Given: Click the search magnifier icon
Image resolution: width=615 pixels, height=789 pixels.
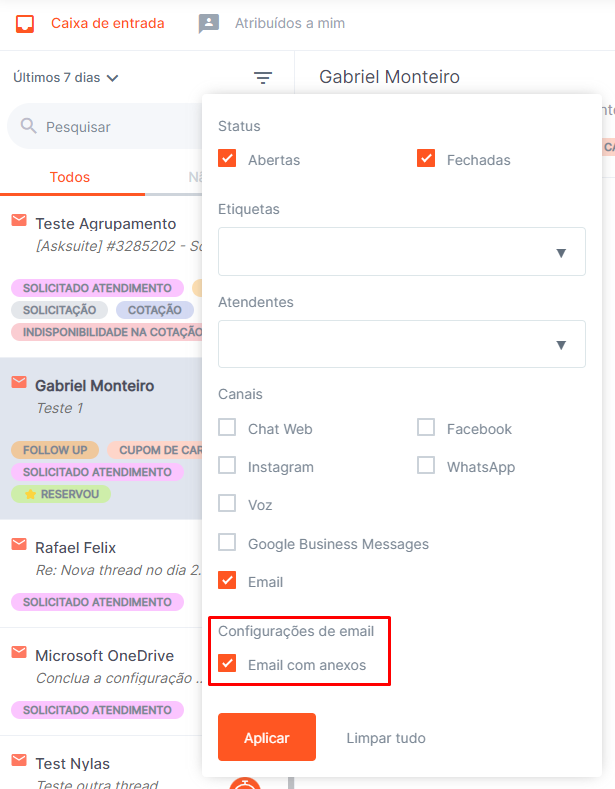Looking at the screenshot, I should click(29, 126).
